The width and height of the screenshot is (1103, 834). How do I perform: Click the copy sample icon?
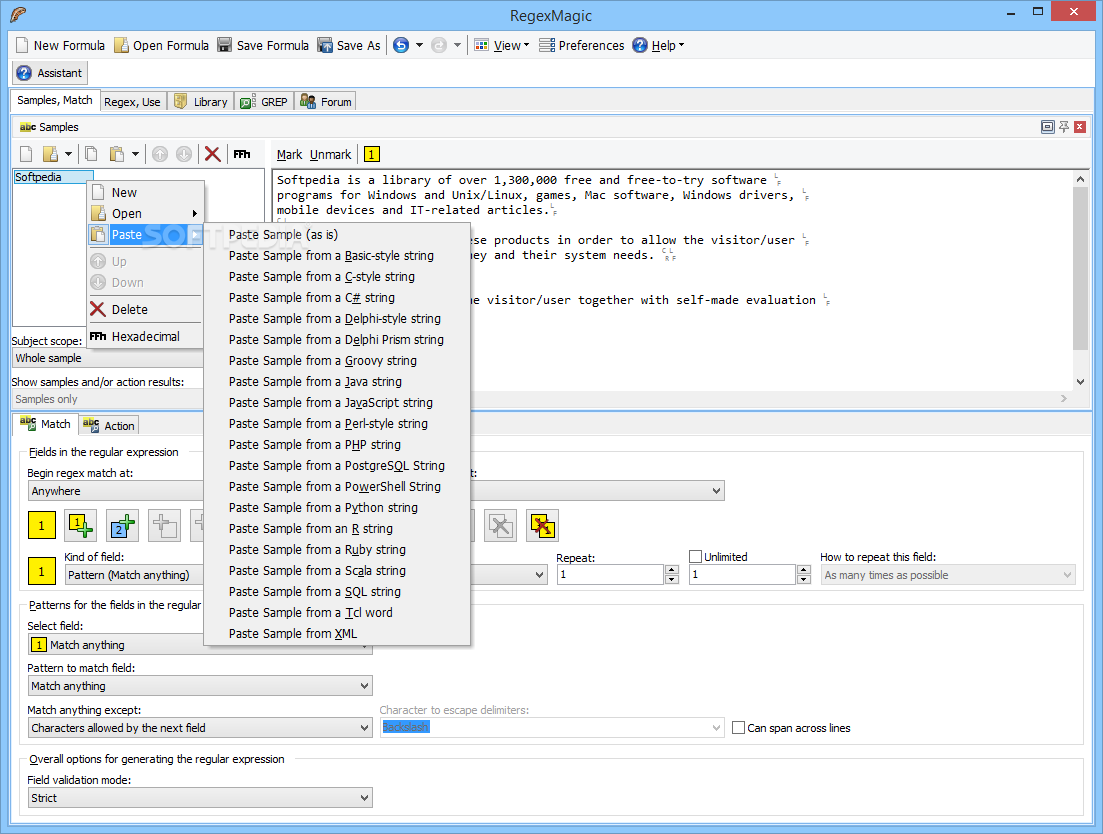(x=91, y=154)
